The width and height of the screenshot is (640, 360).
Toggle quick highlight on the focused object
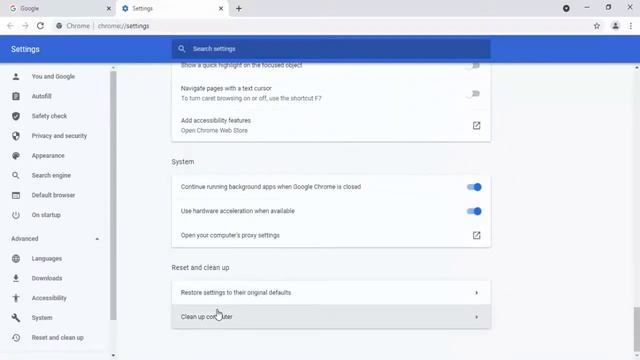coord(474,66)
